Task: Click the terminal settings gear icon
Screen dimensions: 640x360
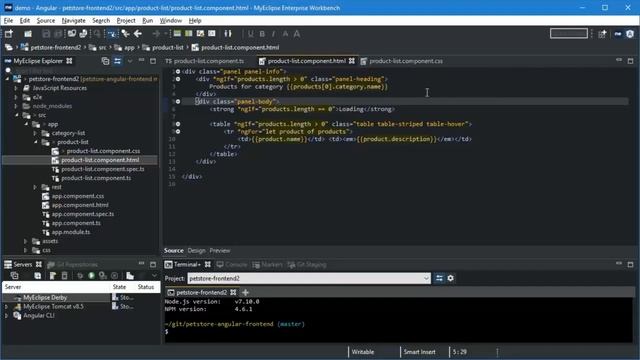Action: tap(451, 278)
